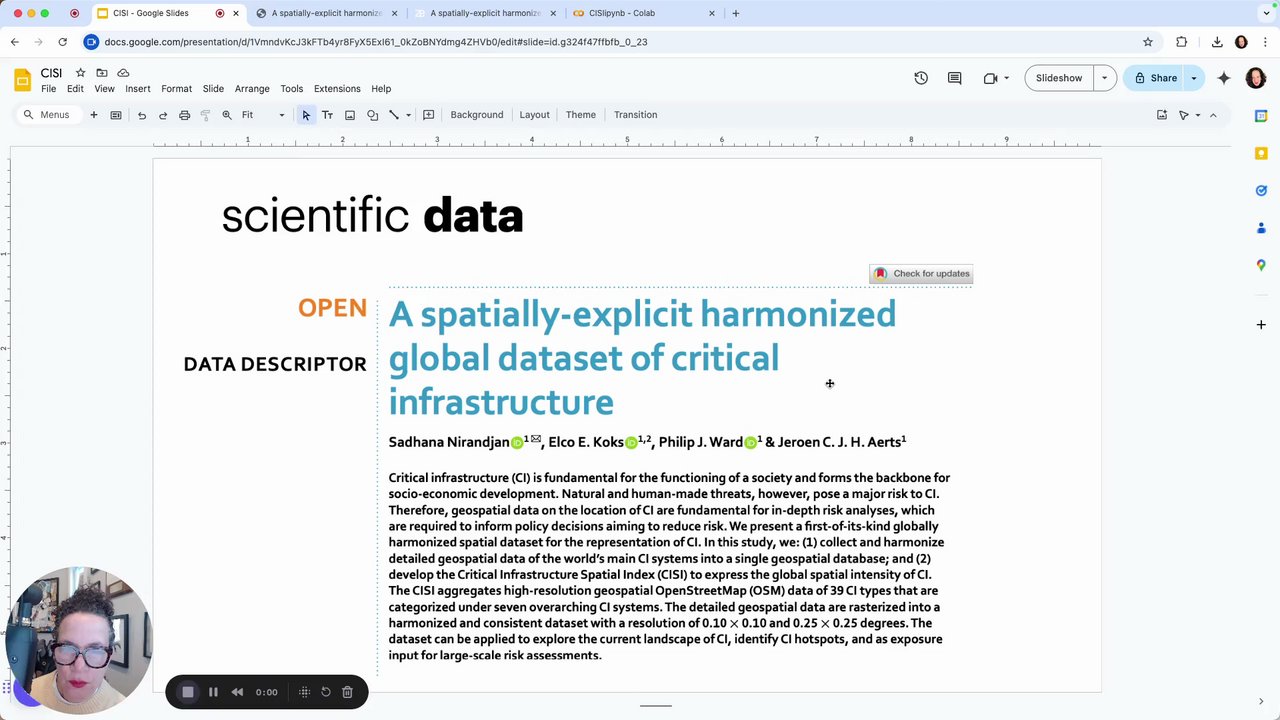The image size is (1280, 720).
Task: Open the Insert menu
Action: click(x=138, y=89)
